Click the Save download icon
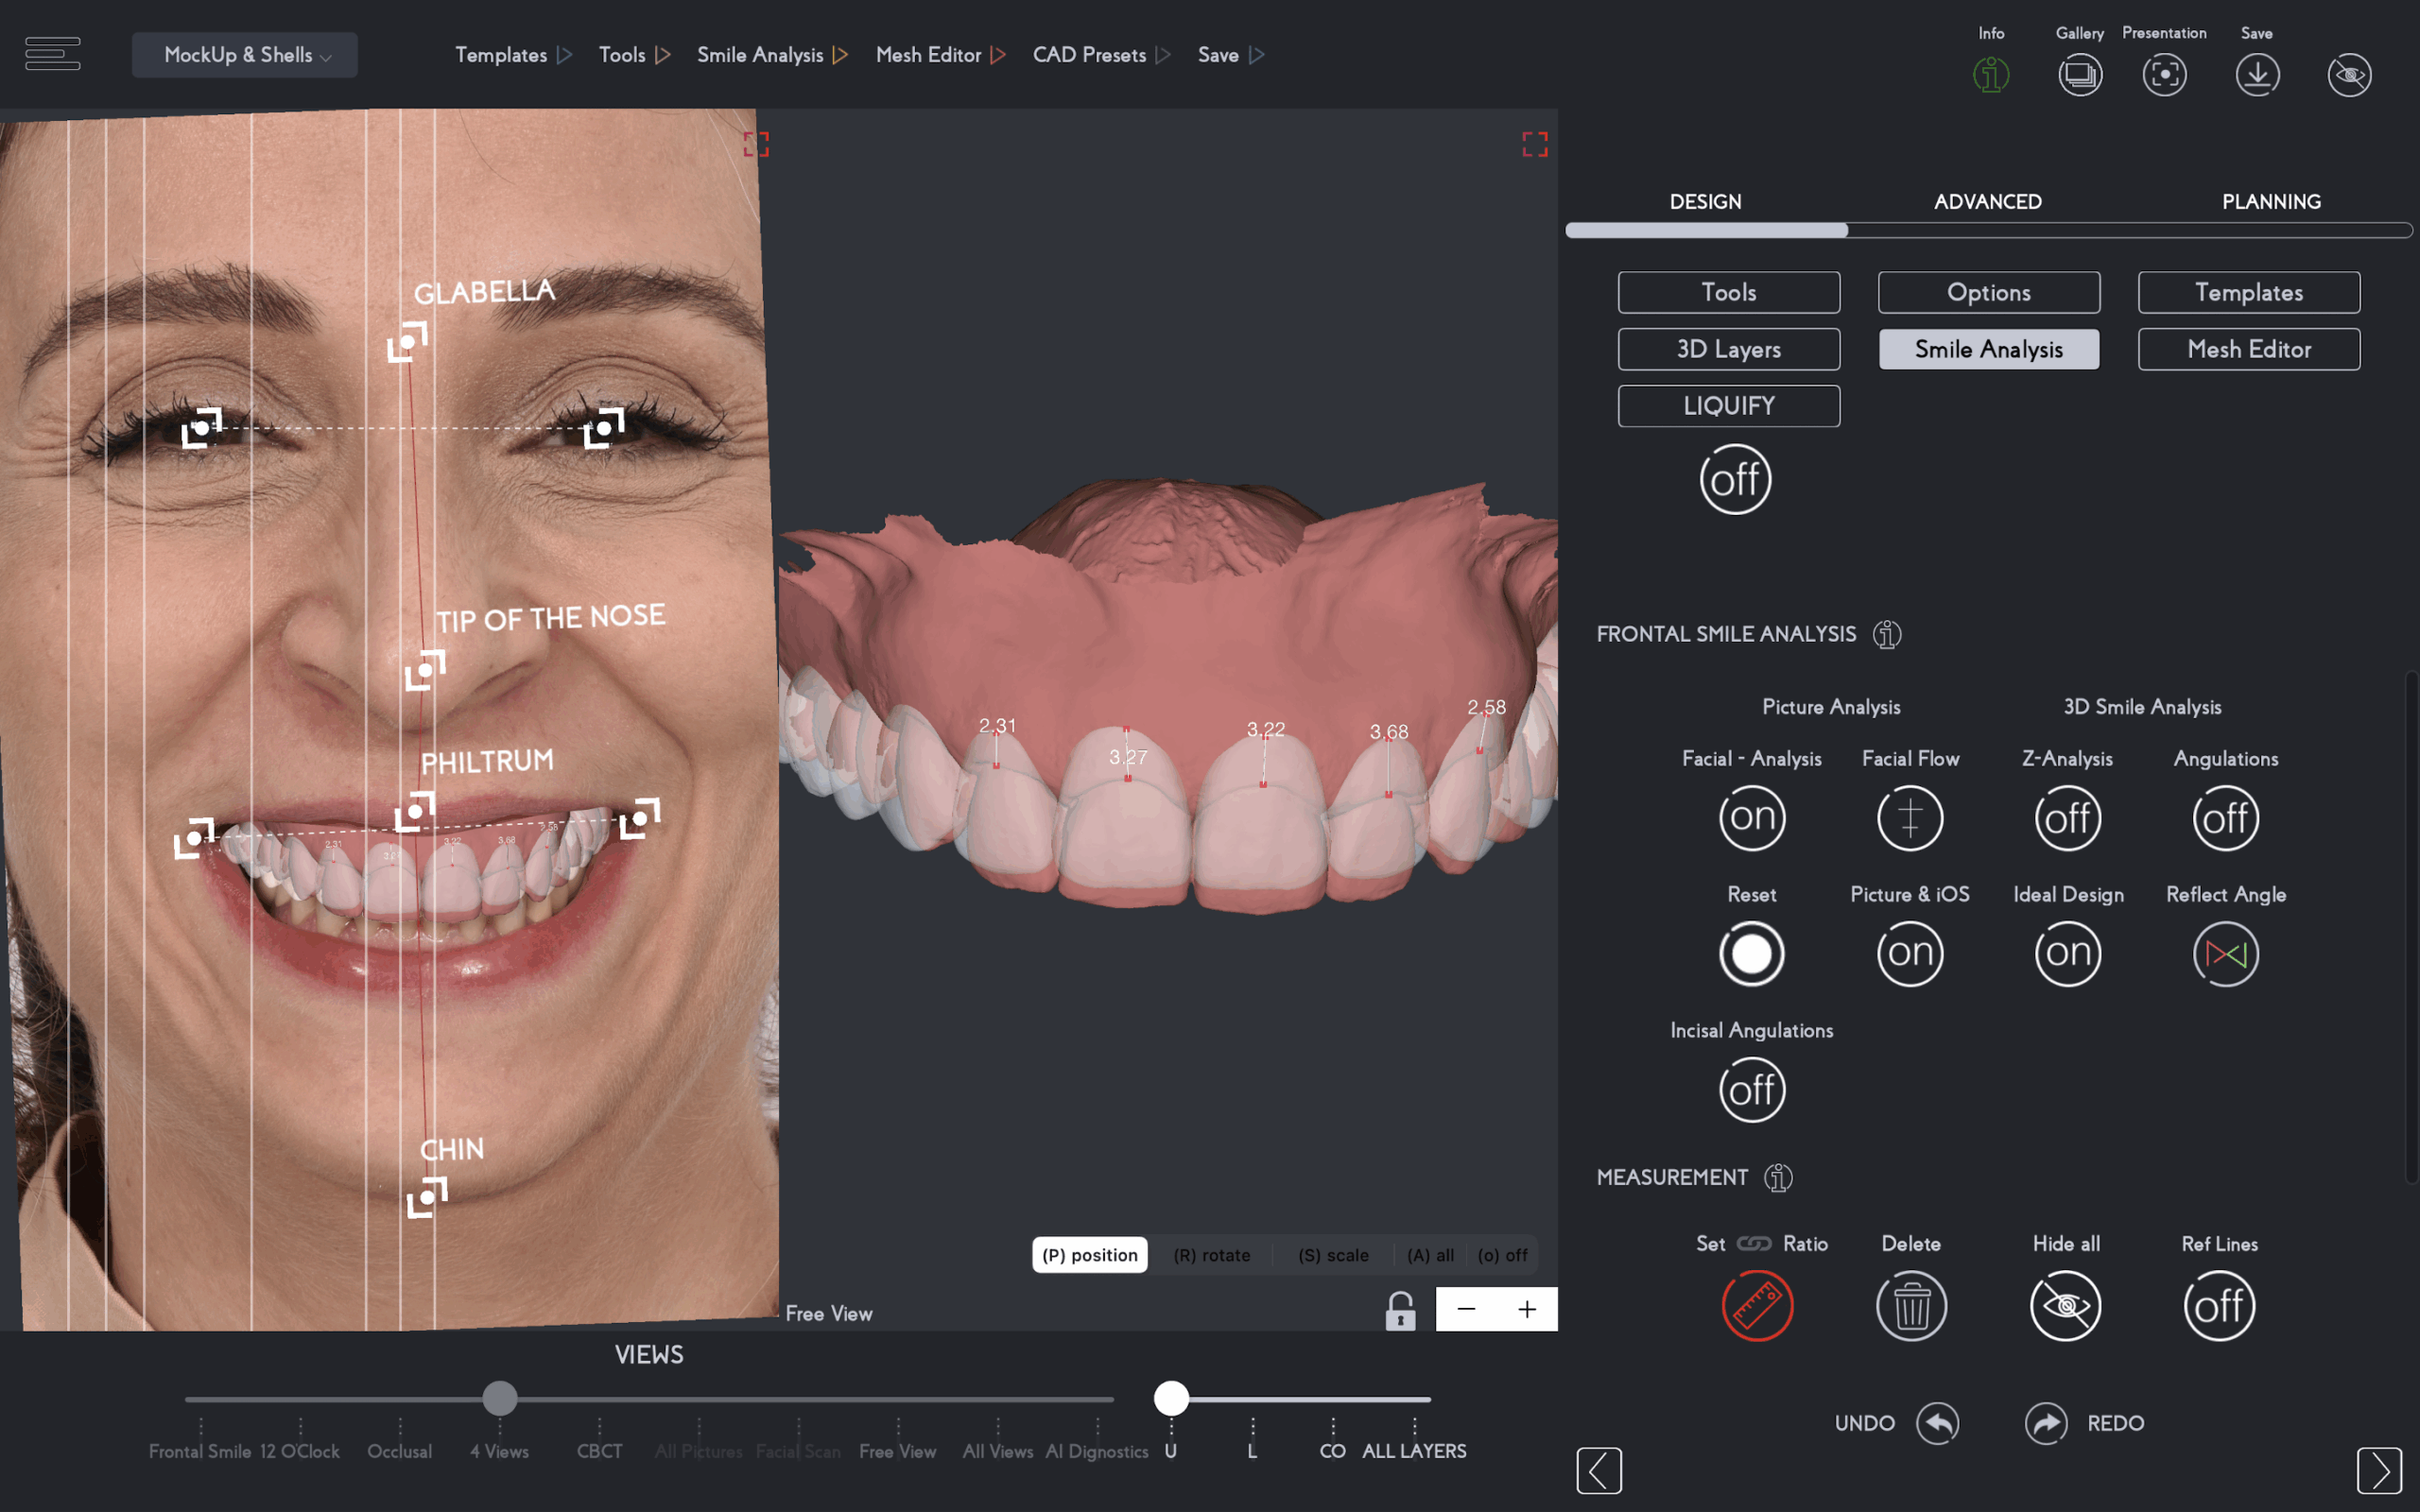 [x=2257, y=75]
